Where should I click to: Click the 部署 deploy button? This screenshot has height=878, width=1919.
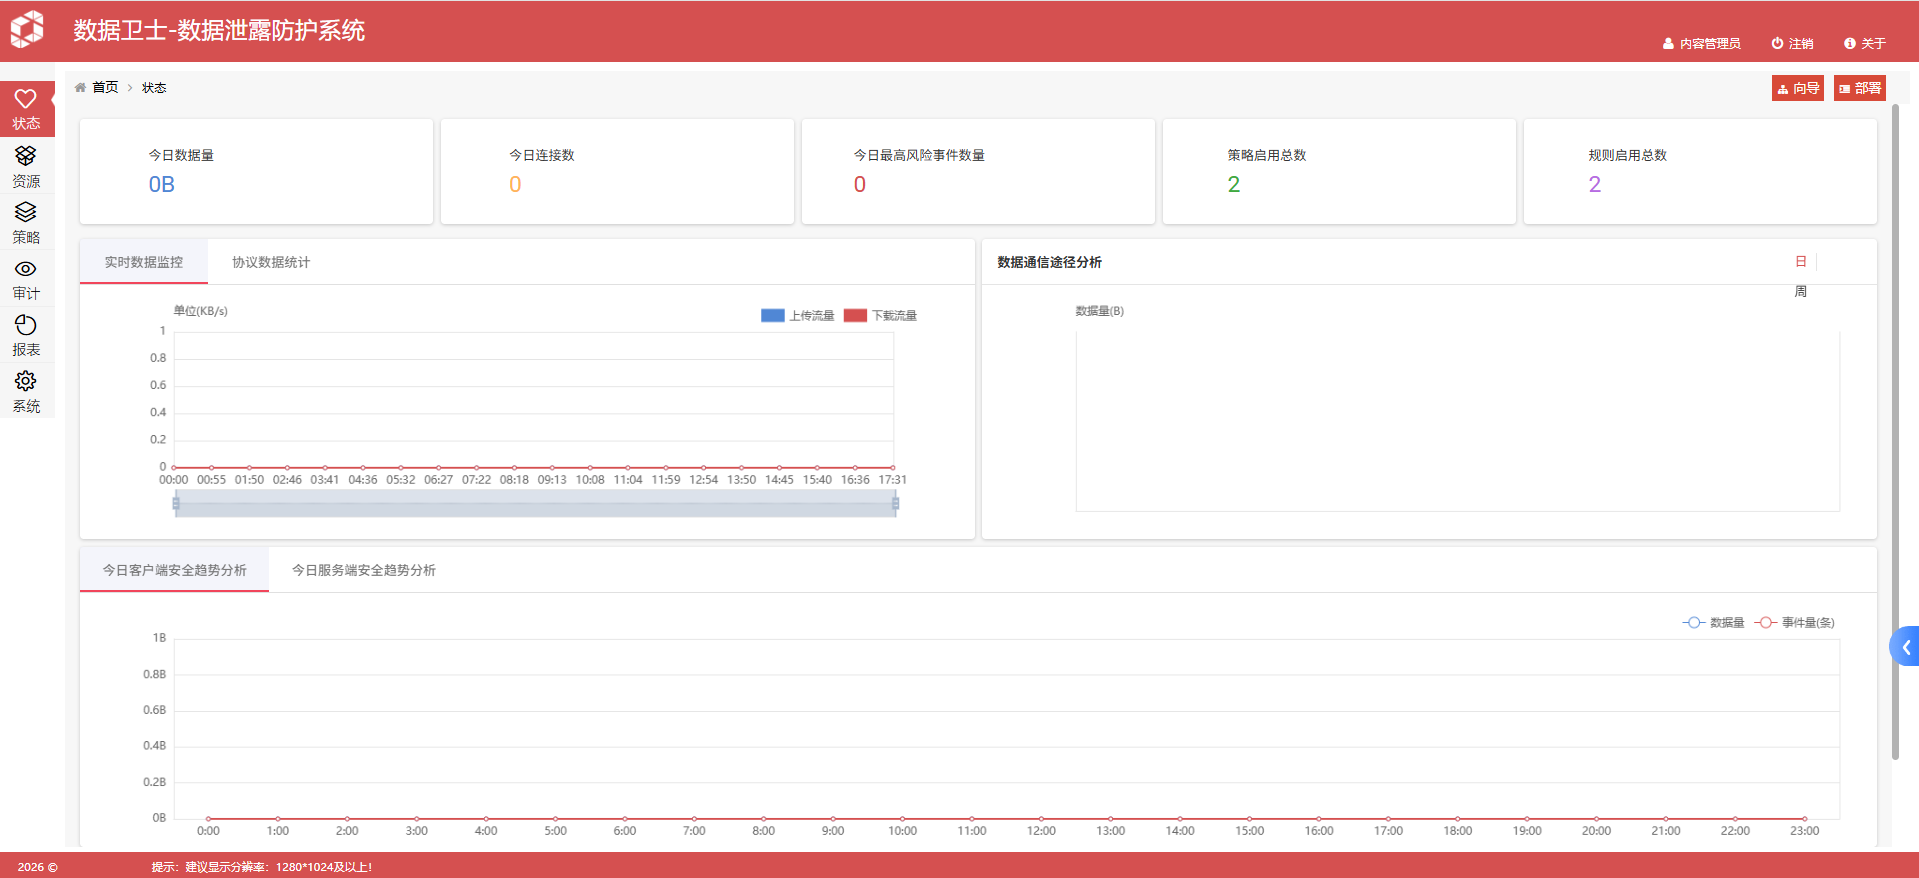1859,89
